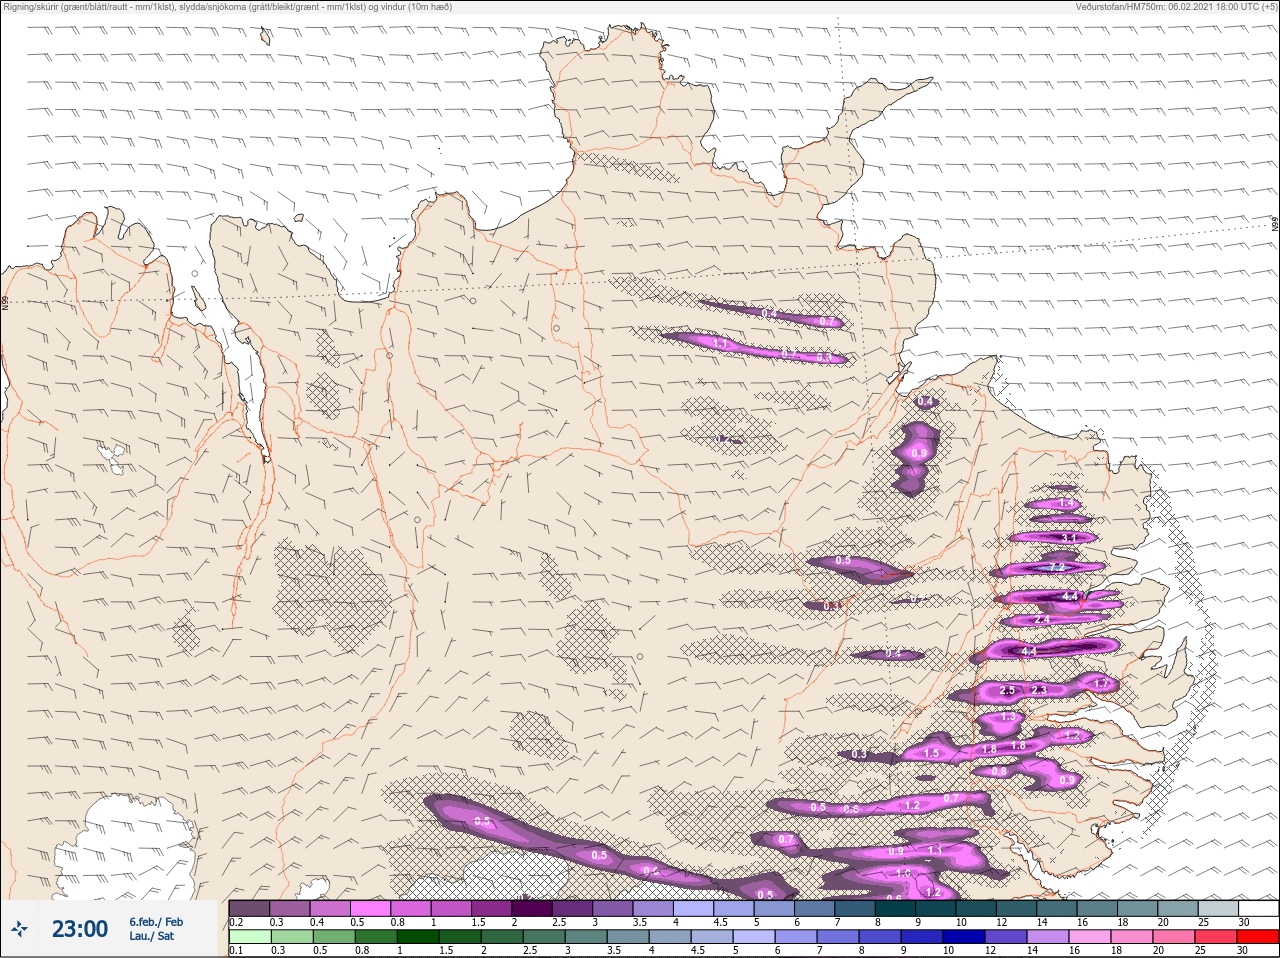Pick the red swatch above 30 in the bottom legend row
This screenshot has width=1280, height=958.
pyautogui.click(x=1258, y=937)
